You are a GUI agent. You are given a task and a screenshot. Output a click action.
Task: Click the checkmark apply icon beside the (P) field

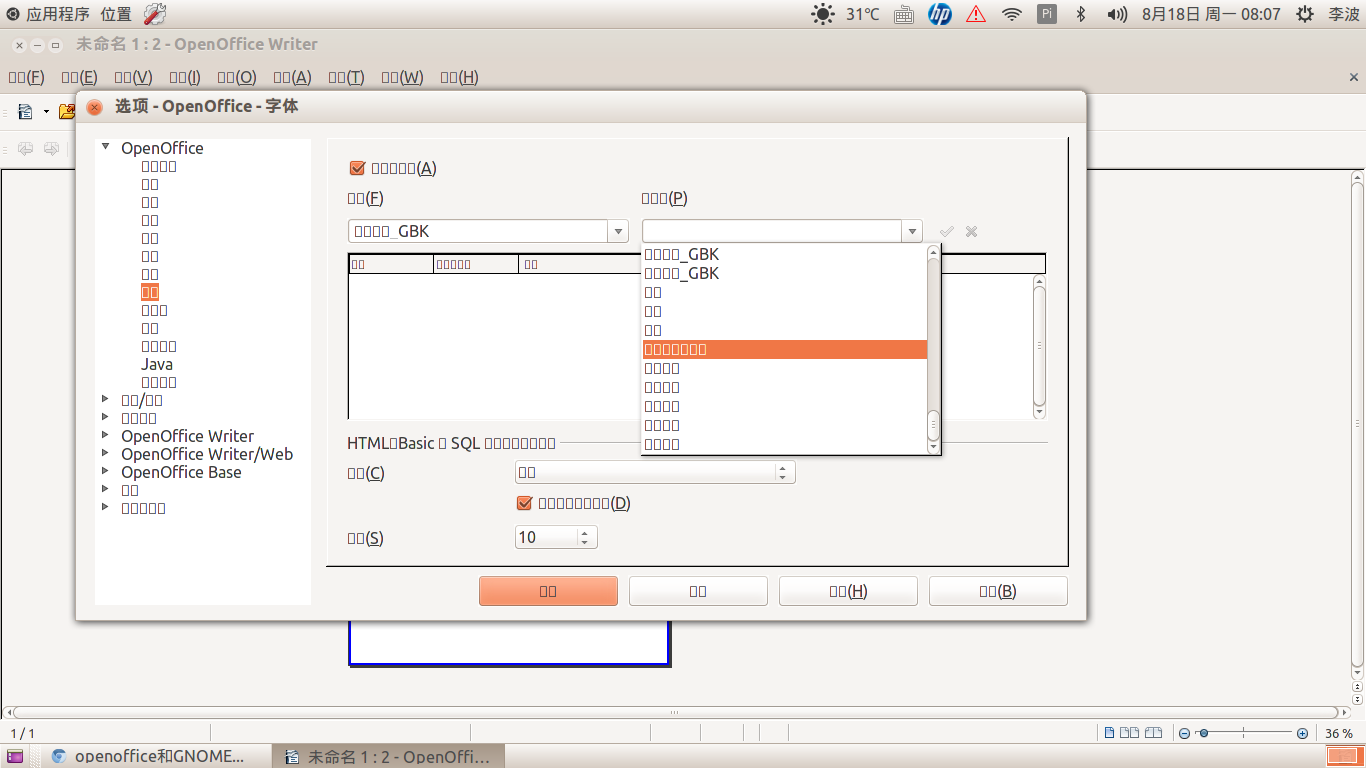point(947,231)
